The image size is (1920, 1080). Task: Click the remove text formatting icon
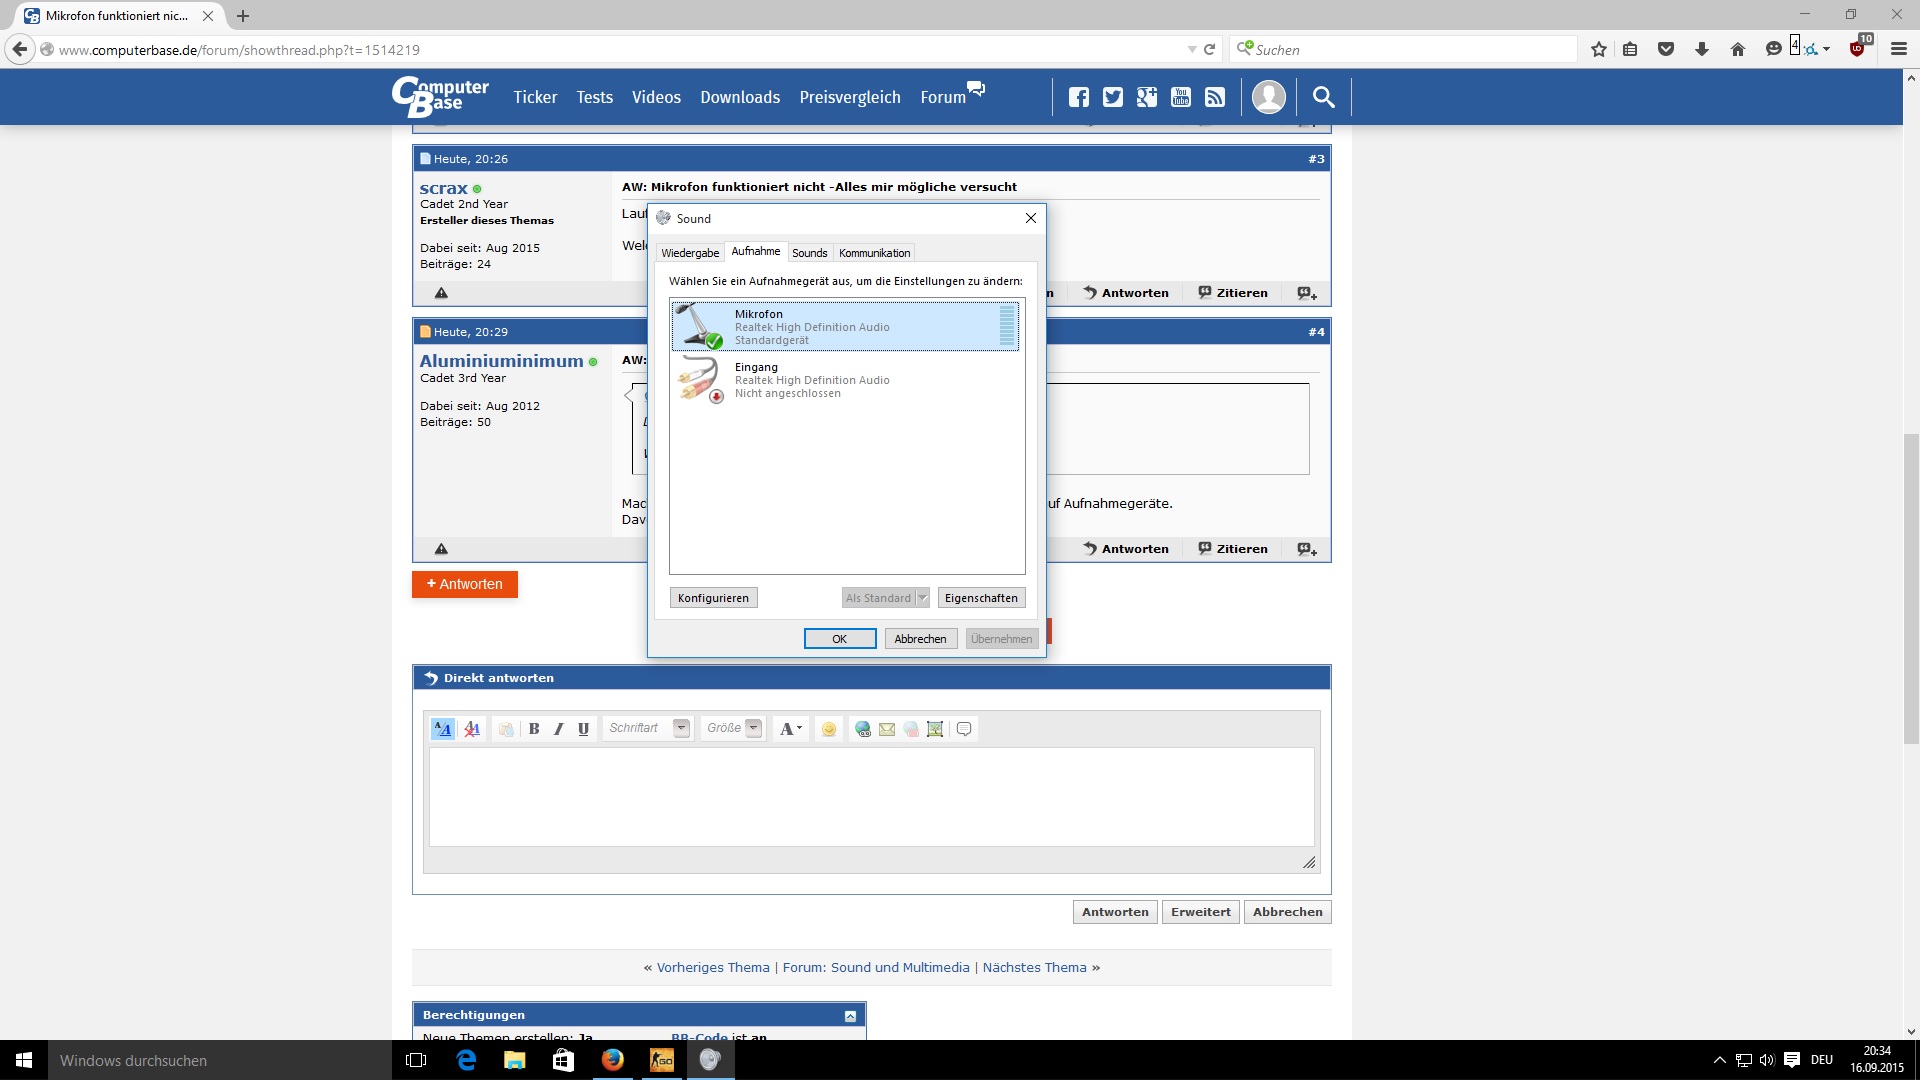(x=472, y=729)
